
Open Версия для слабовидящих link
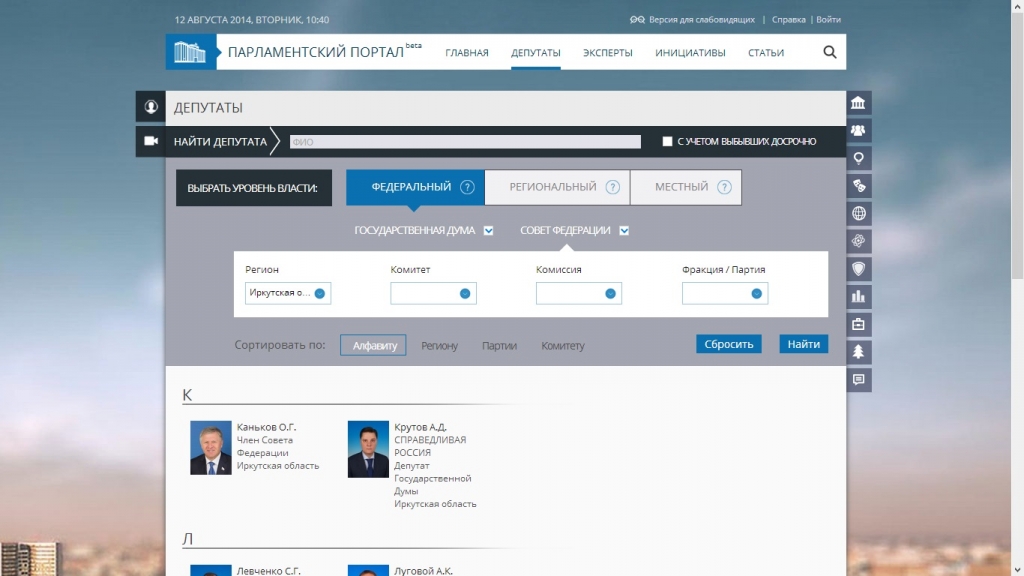[702, 20]
